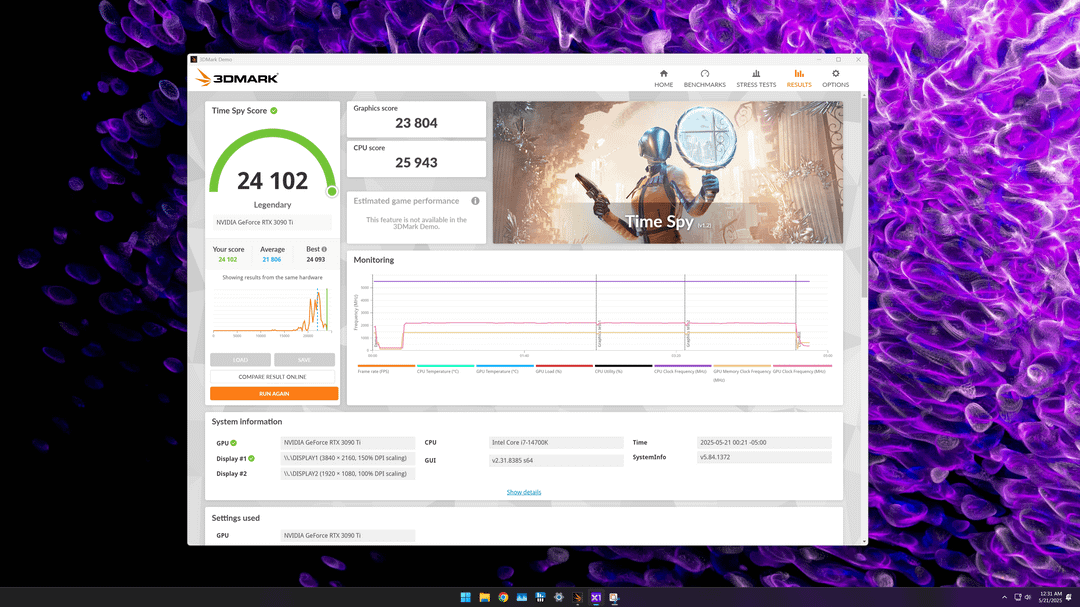Expand the system tray hidden icons chevron
Image resolution: width=1080 pixels, height=607 pixels.
tap(1004, 597)
